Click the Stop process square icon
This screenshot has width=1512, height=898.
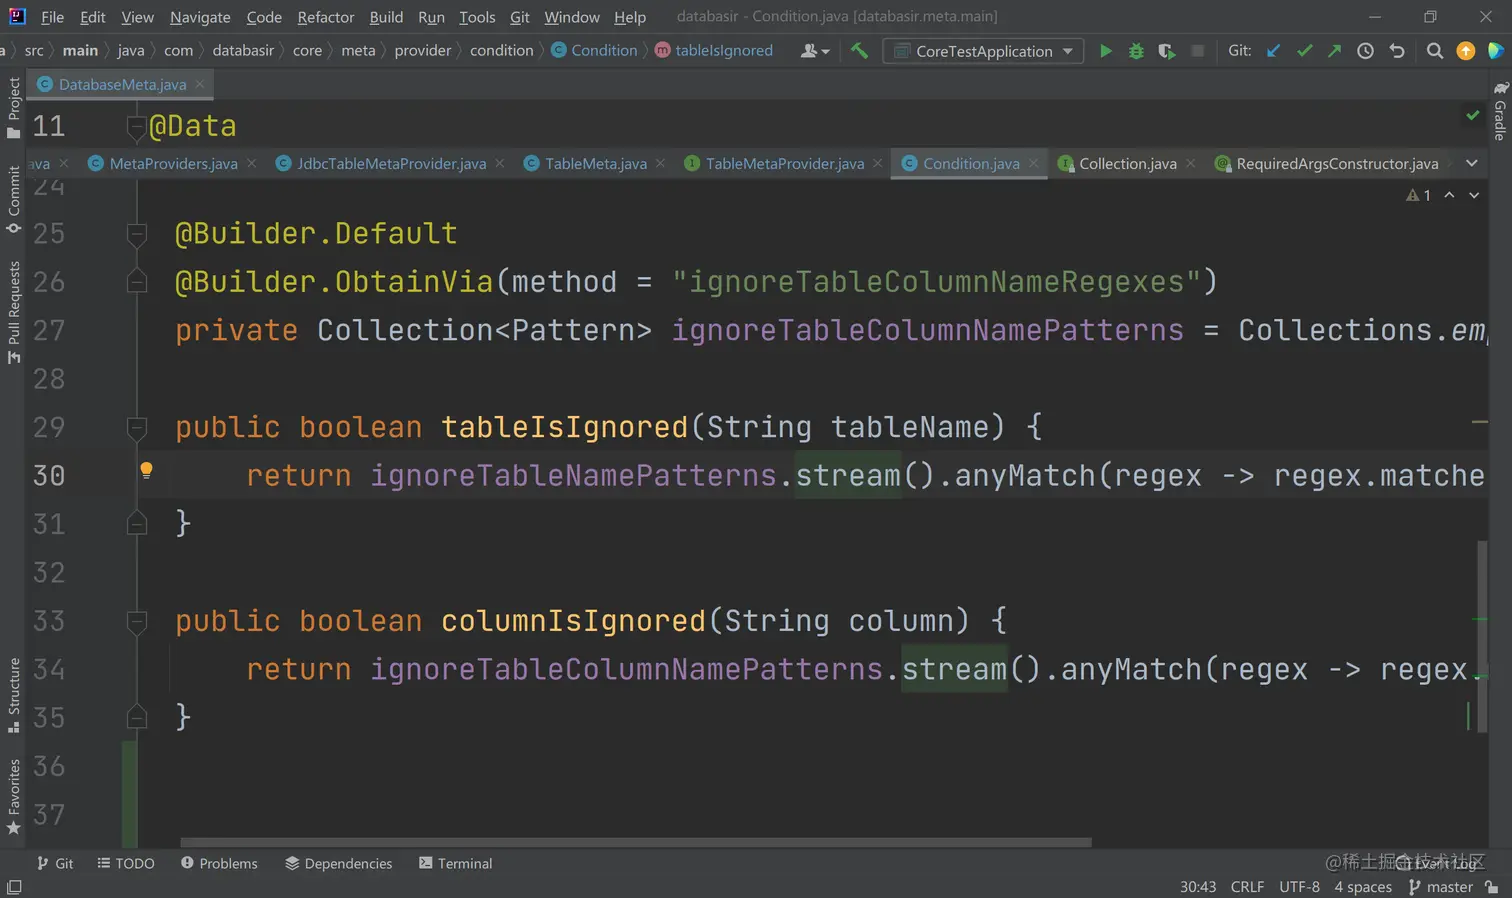coord(1197,51)
